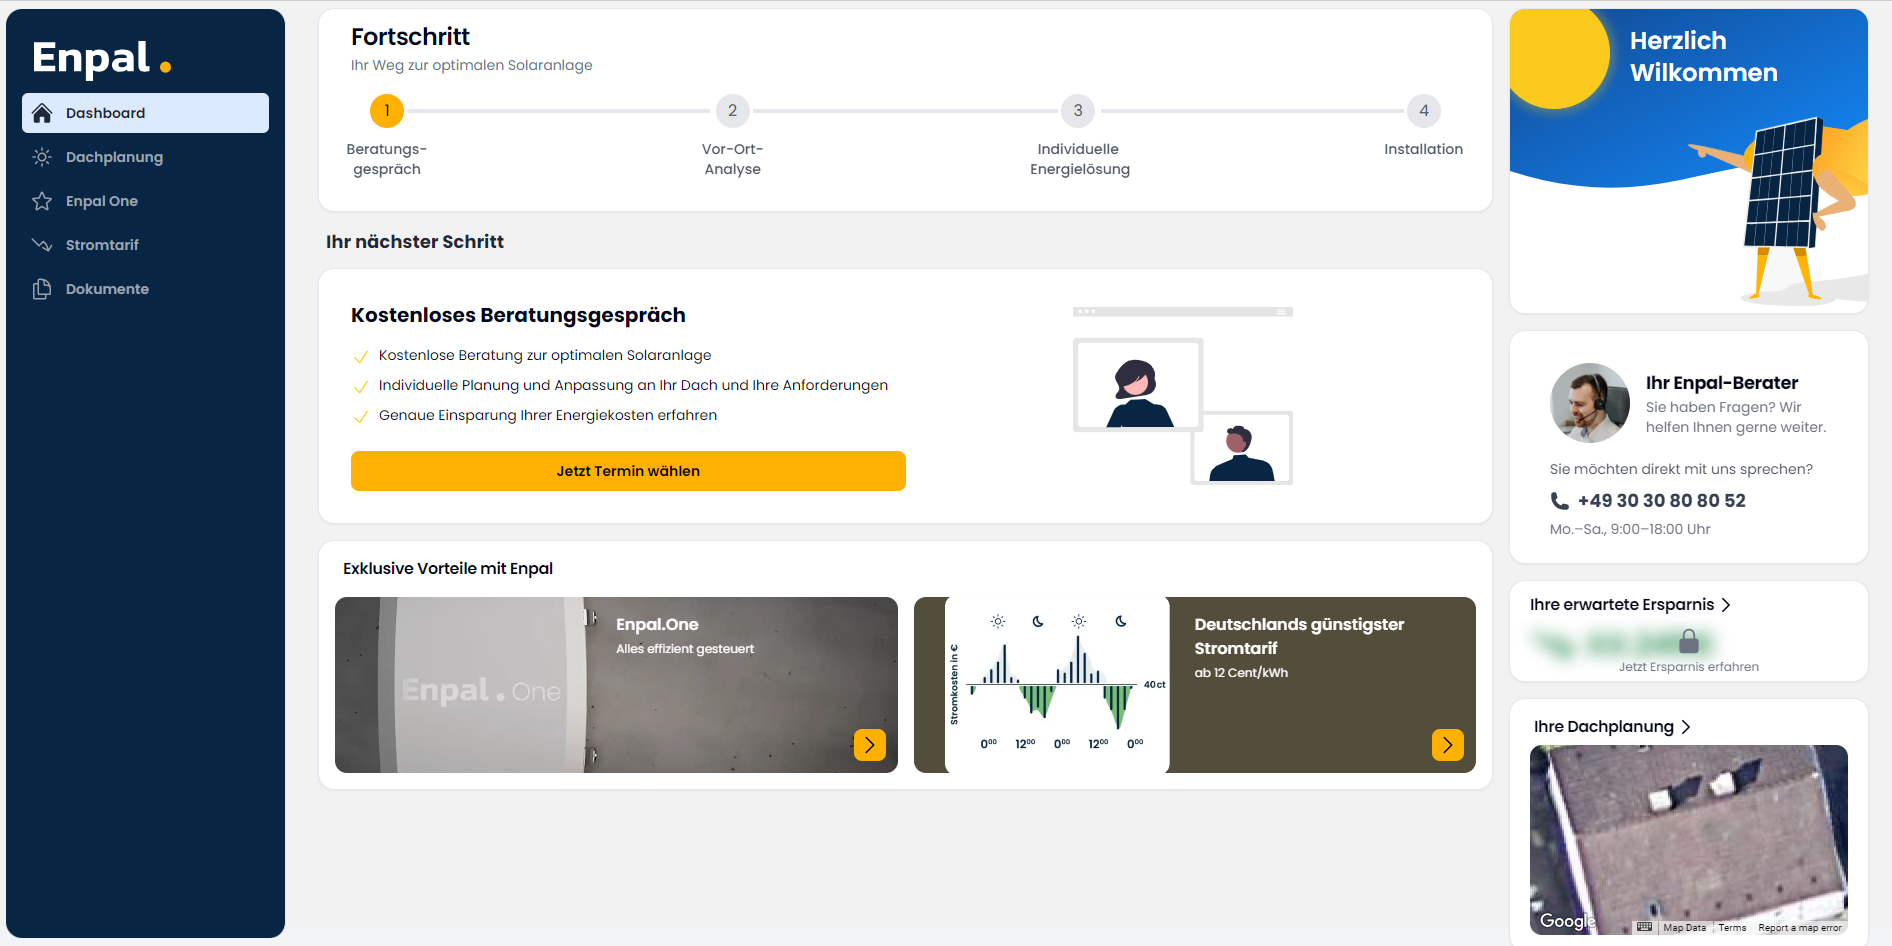The height and width of the screenshot is (946, 1892).
Task: Click Jetzt Ersparnis erfahren link
Action: (x=1689, y=667)
